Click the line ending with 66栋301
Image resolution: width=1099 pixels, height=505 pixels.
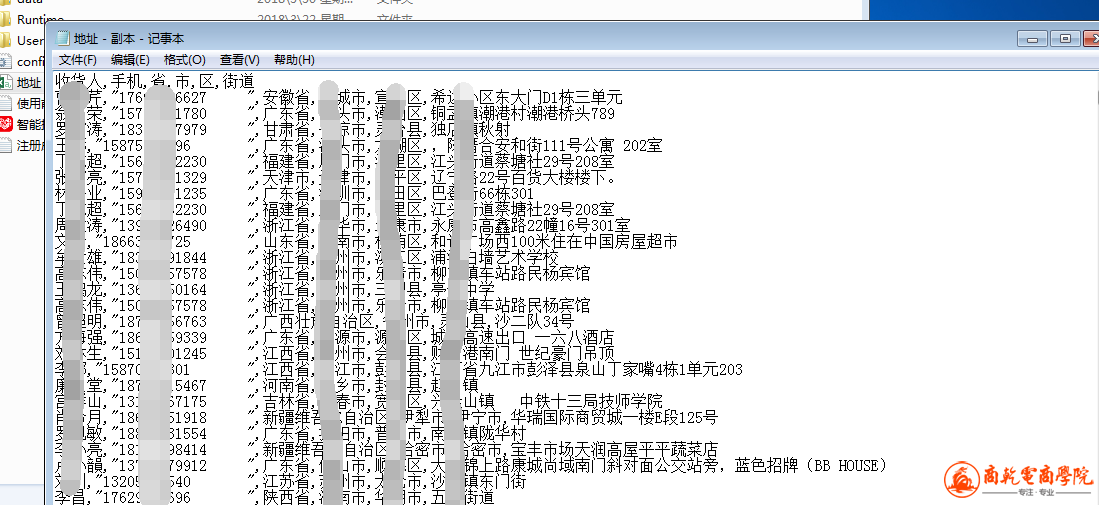pyautogui.click(x=294, y=194)
